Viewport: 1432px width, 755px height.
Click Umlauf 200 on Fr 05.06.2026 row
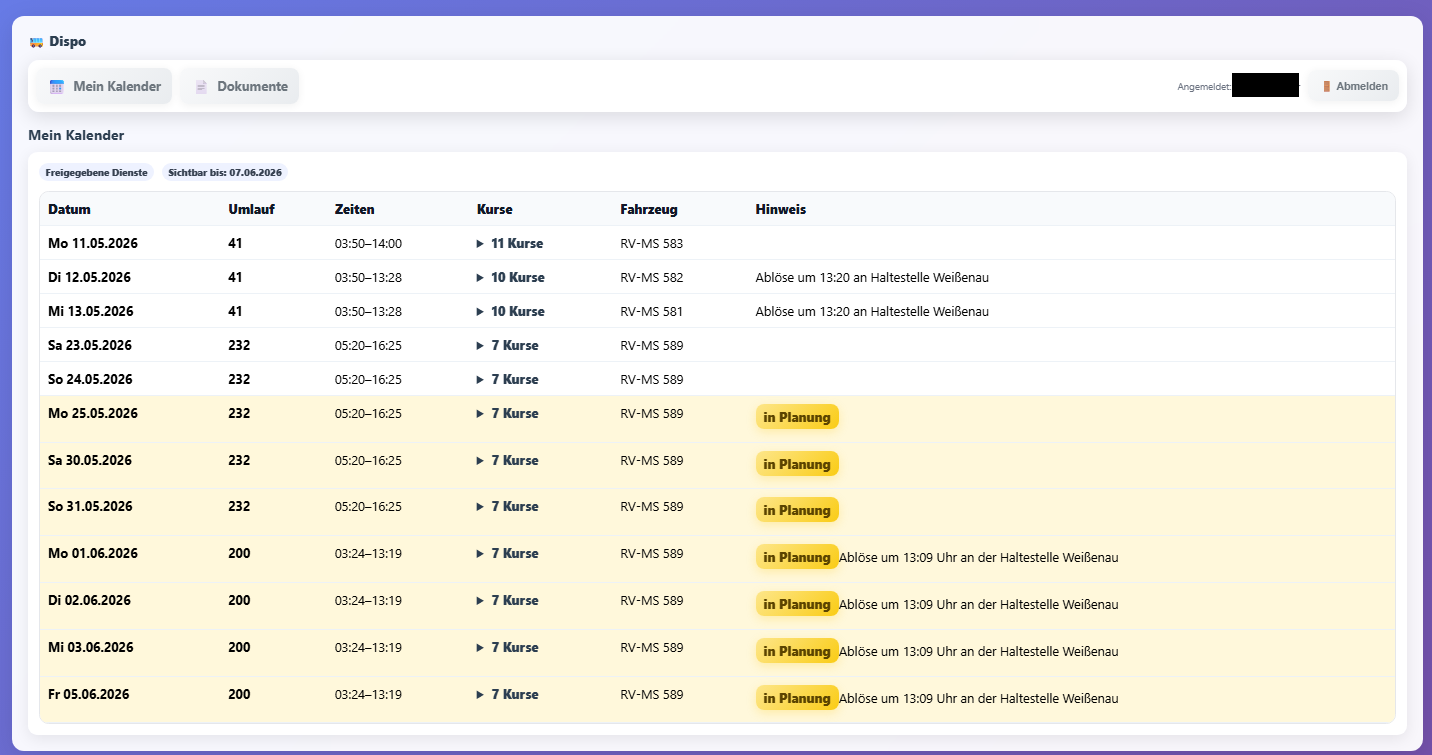(x=239, y=694)
